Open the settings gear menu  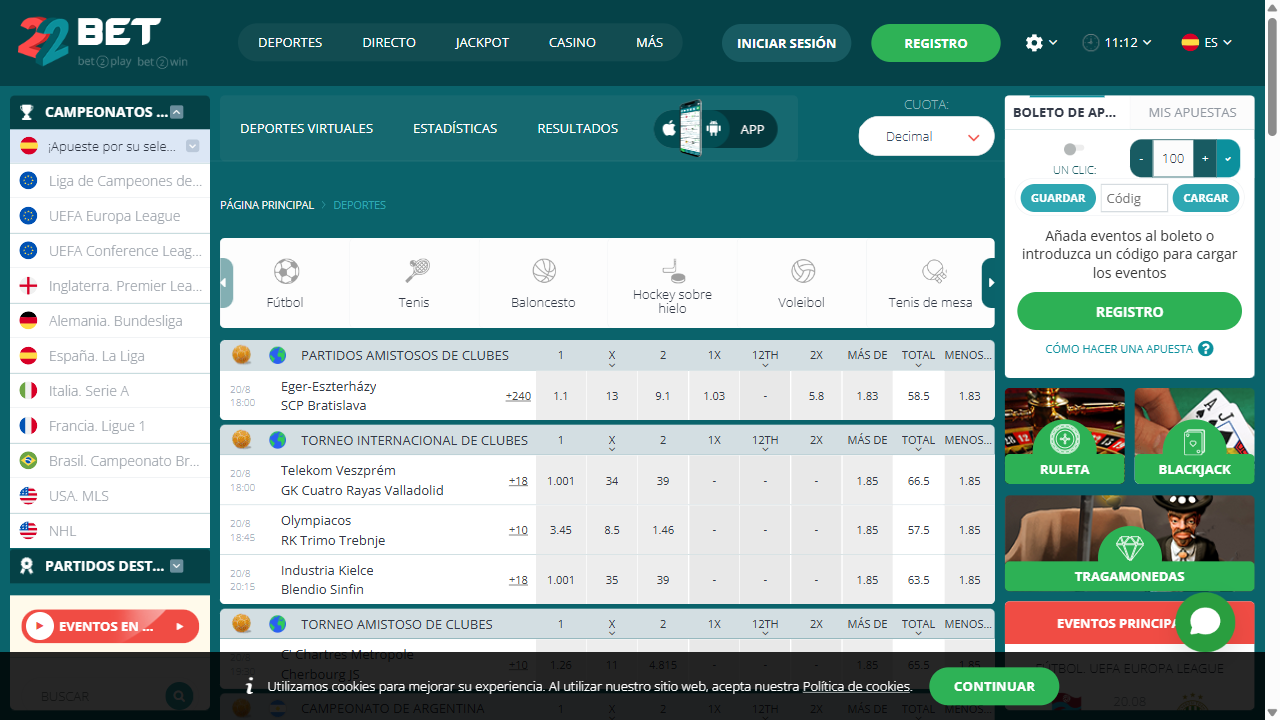click(1034, 43)
